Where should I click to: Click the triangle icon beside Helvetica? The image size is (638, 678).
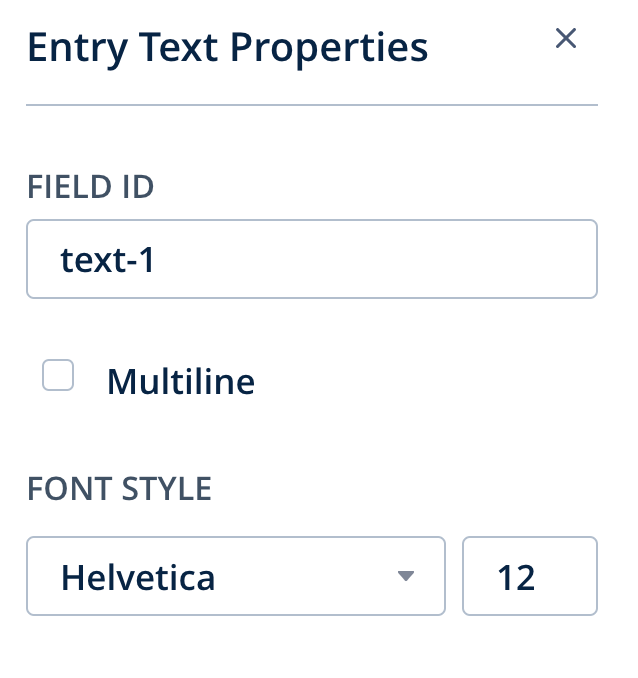405,576
